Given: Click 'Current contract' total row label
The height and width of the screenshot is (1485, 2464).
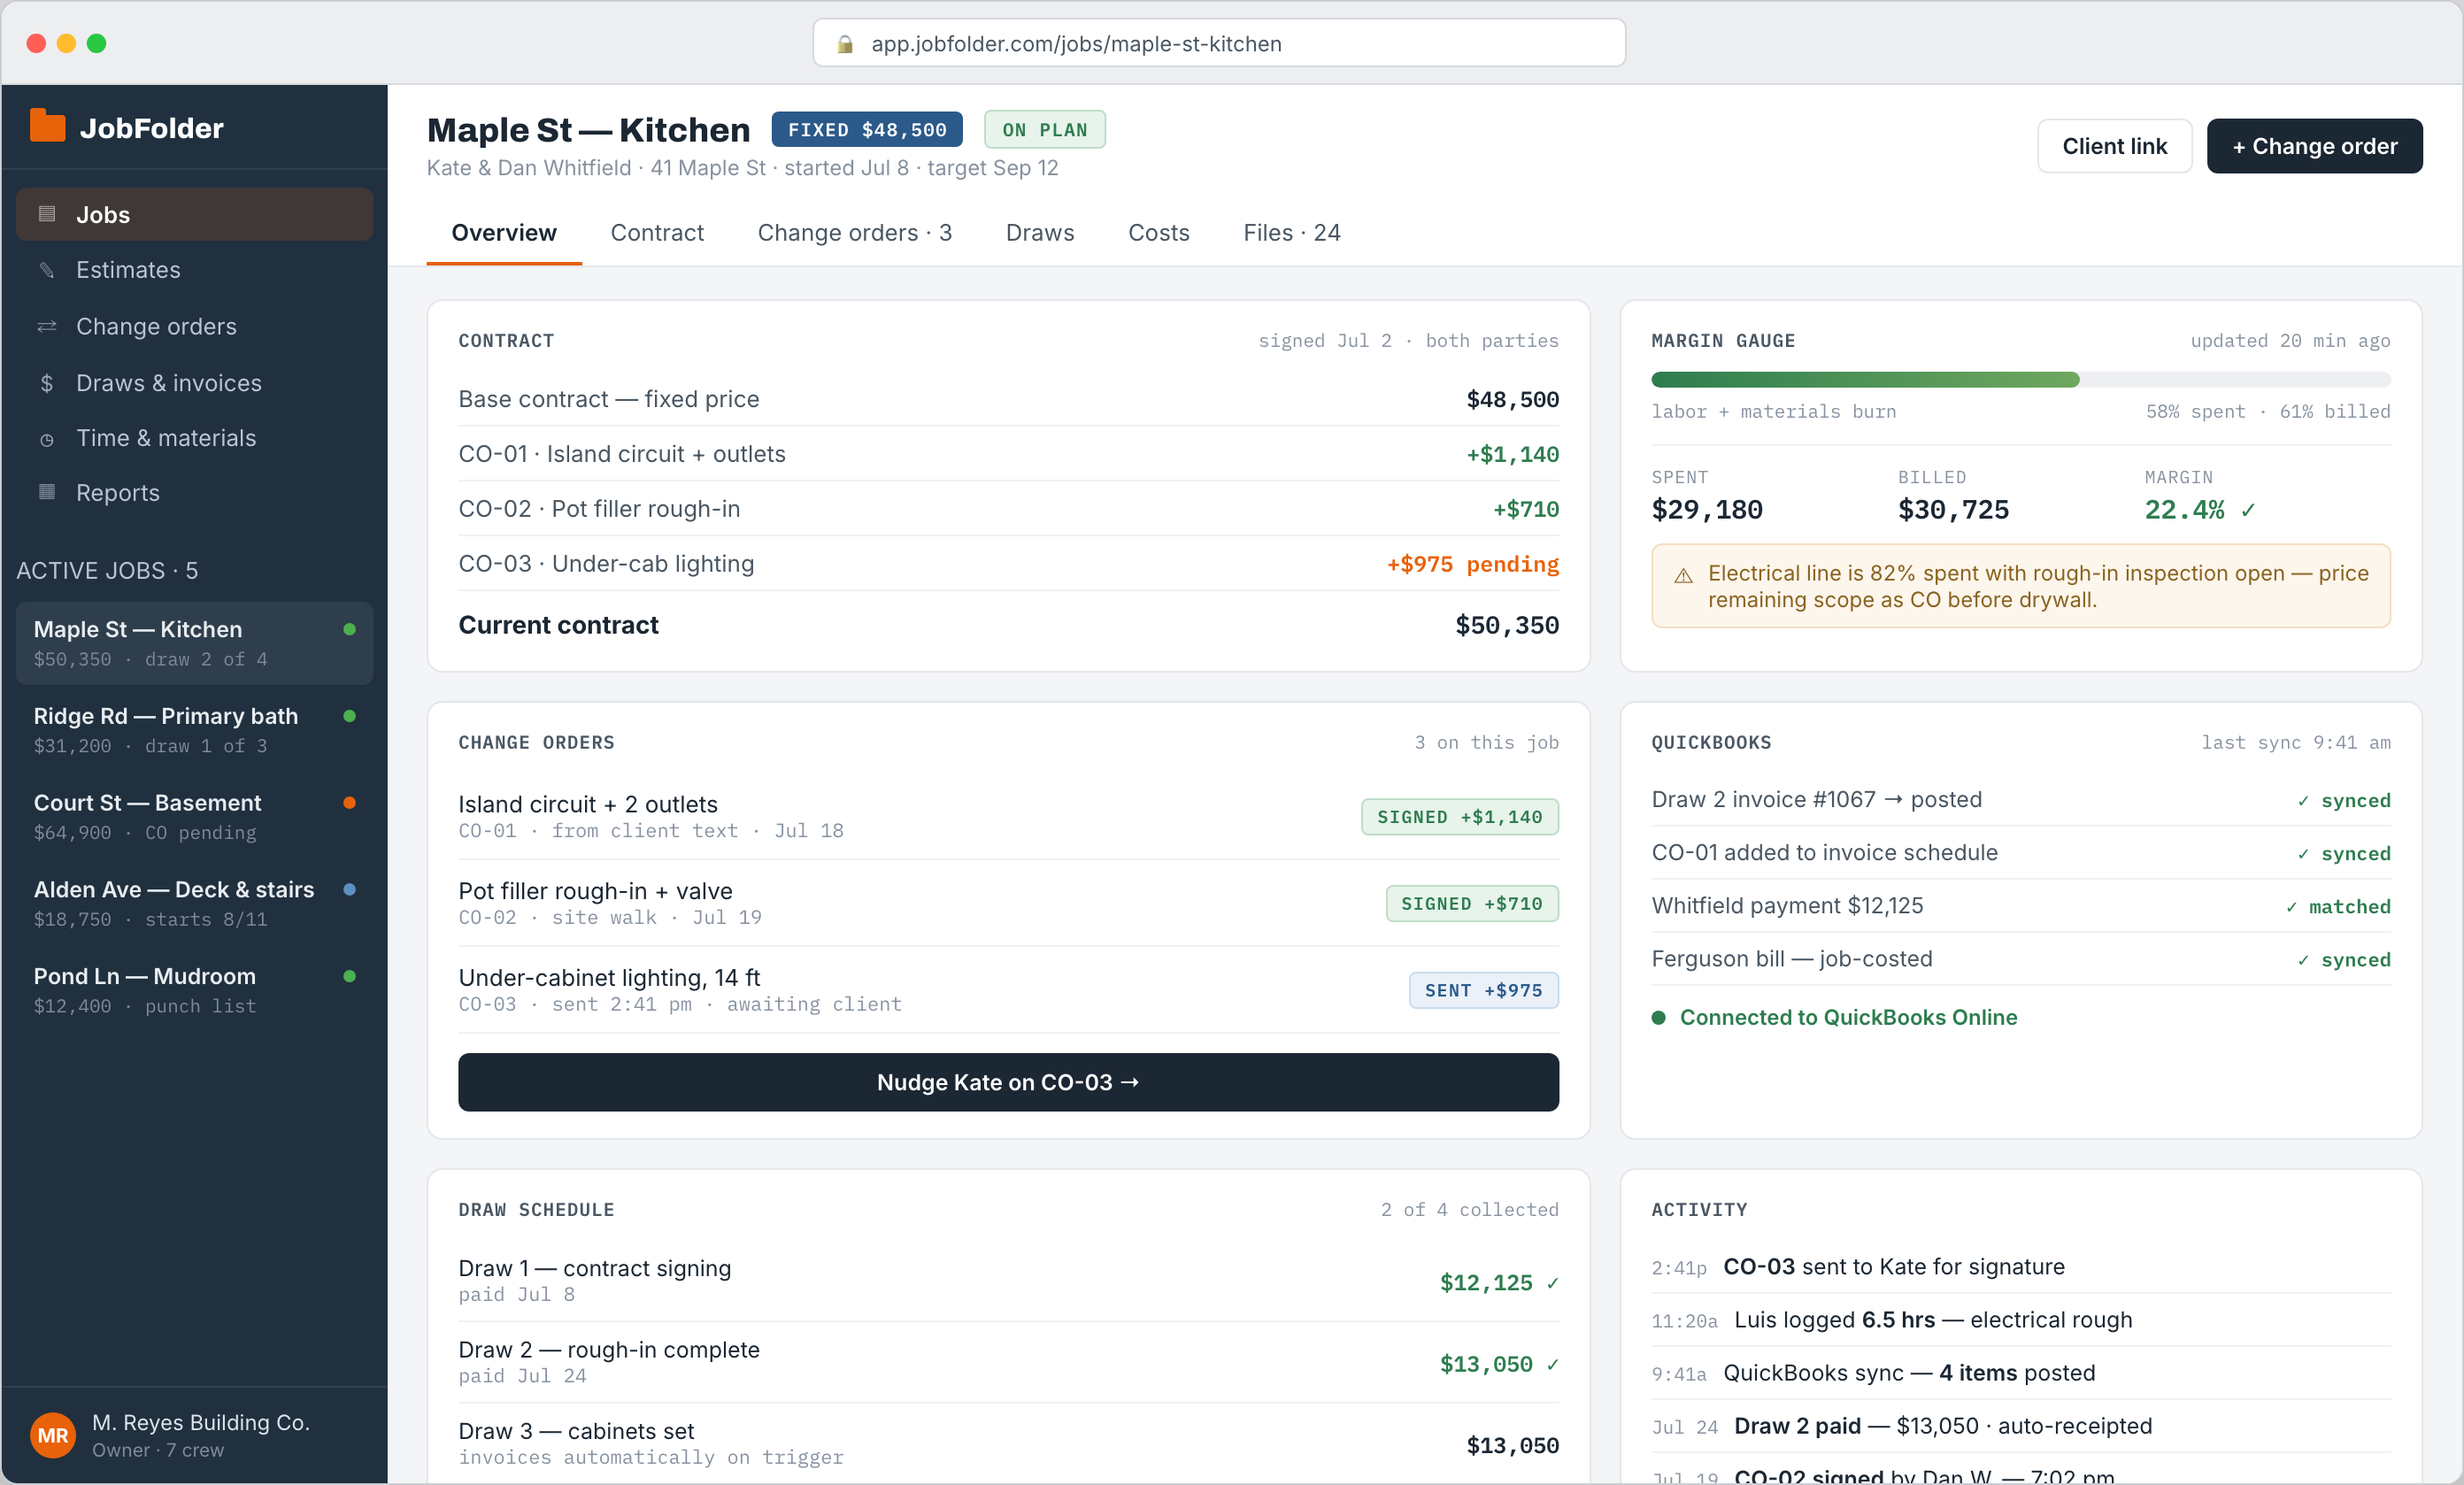Looking at the screenshot, I should (x=558, y=625).
